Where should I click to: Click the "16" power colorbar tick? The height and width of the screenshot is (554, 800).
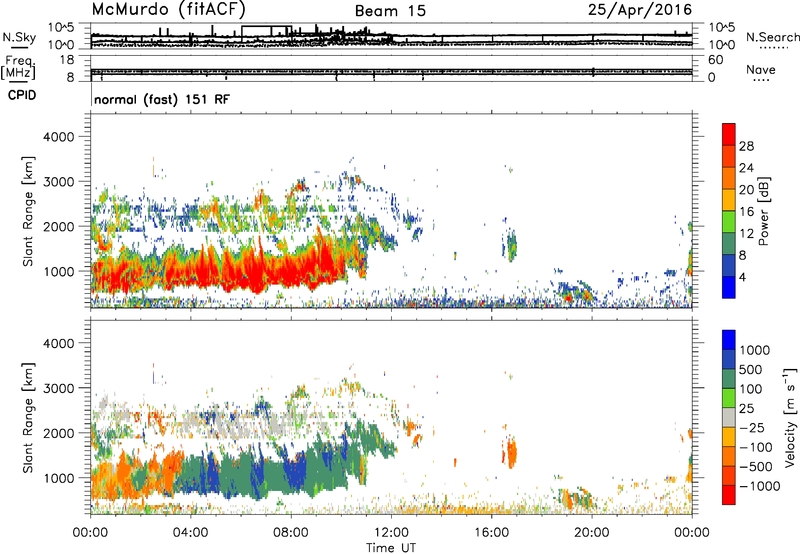(746, 212)
